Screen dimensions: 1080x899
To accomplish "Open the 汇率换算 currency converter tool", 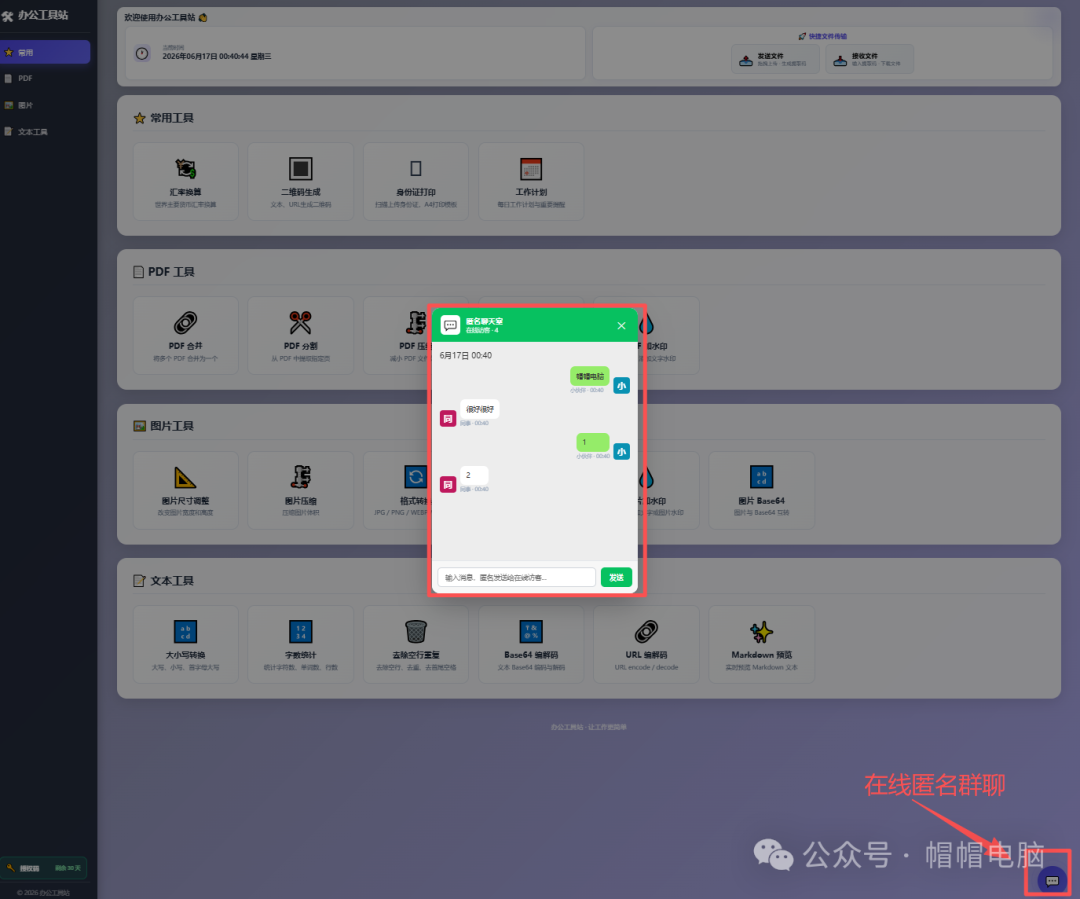I will click(185, 182).
